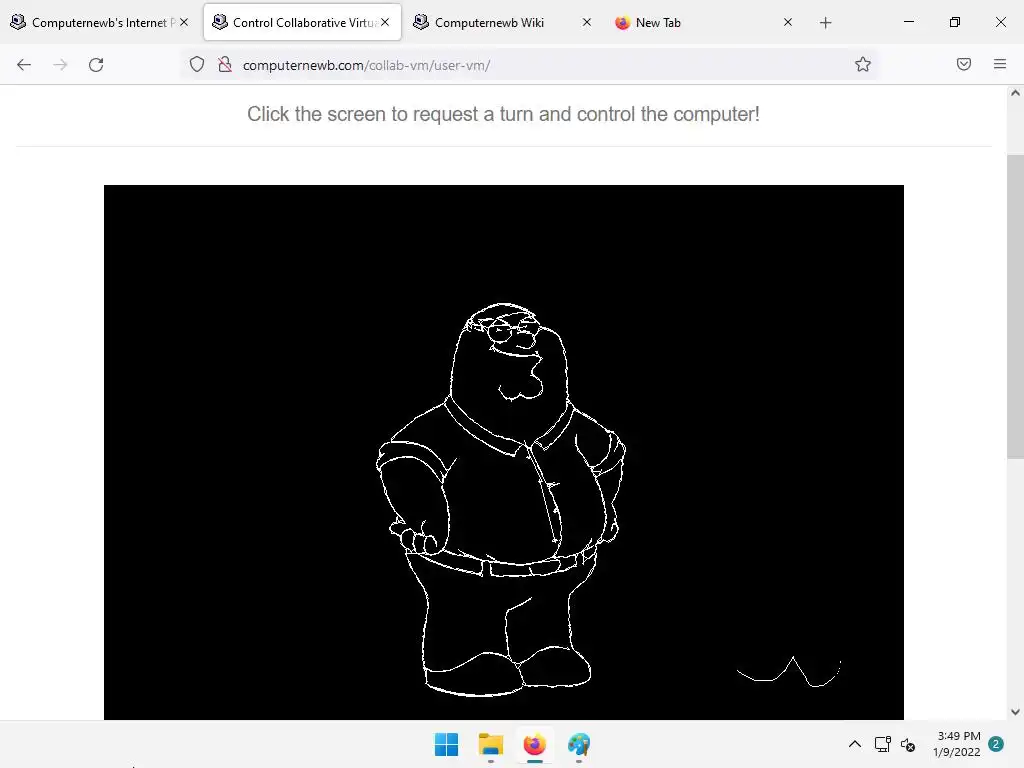Bookmark this page with the star
Viewport: 1024px width, 768px height.
click(x=863, y=64)
